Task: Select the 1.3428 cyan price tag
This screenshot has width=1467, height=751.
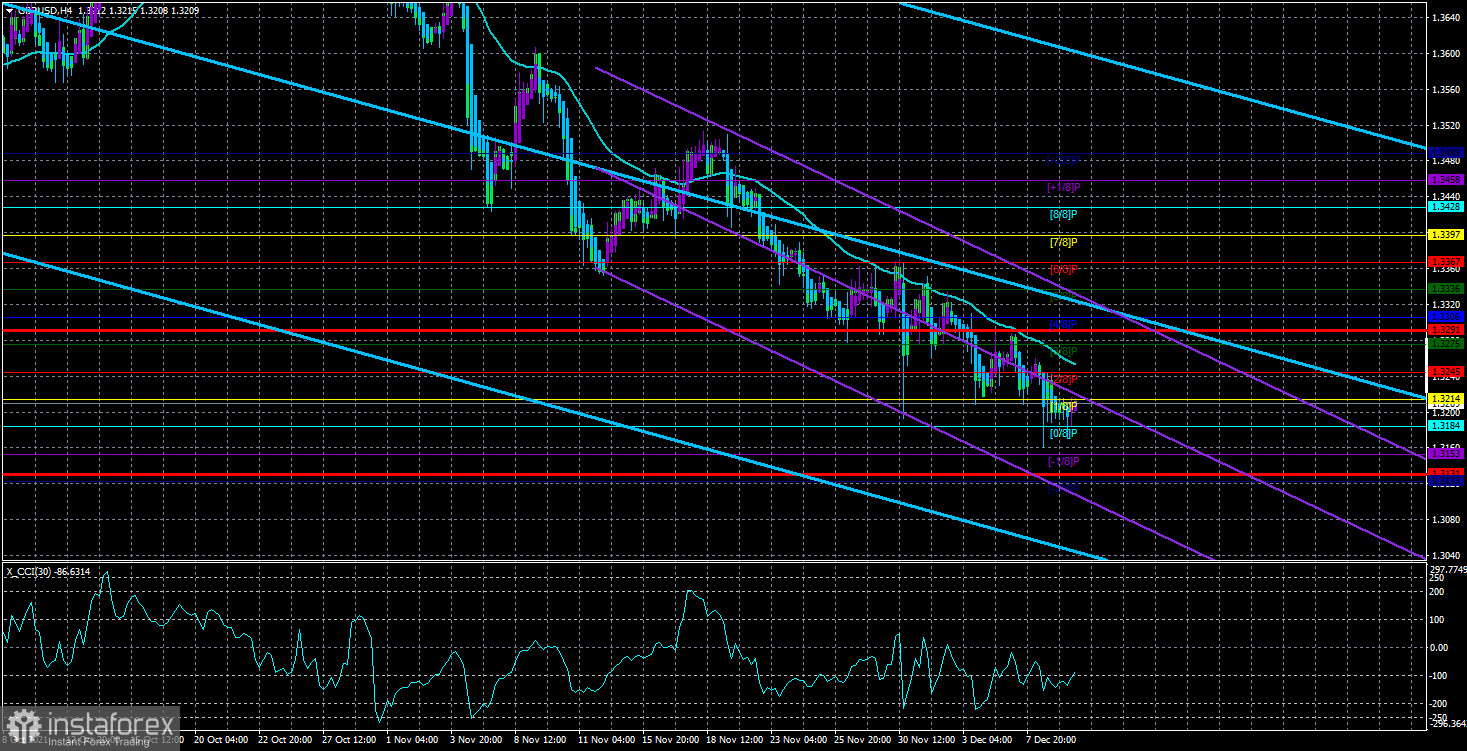Action: pyautogui.click(x=1446, y=207)
